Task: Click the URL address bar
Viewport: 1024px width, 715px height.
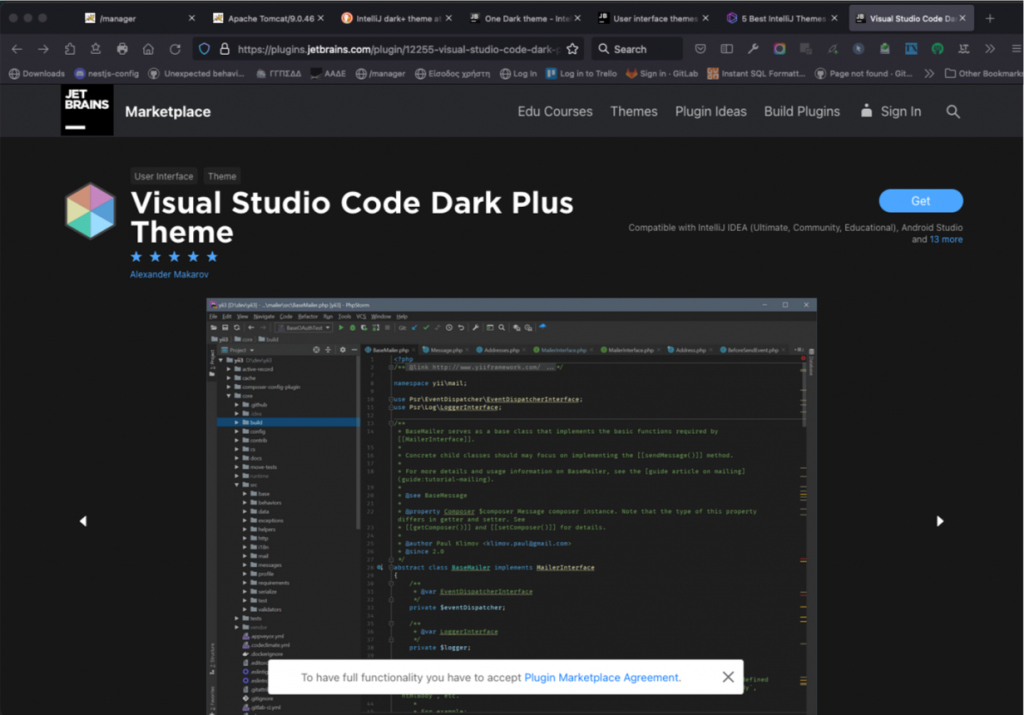Action: 398,49
